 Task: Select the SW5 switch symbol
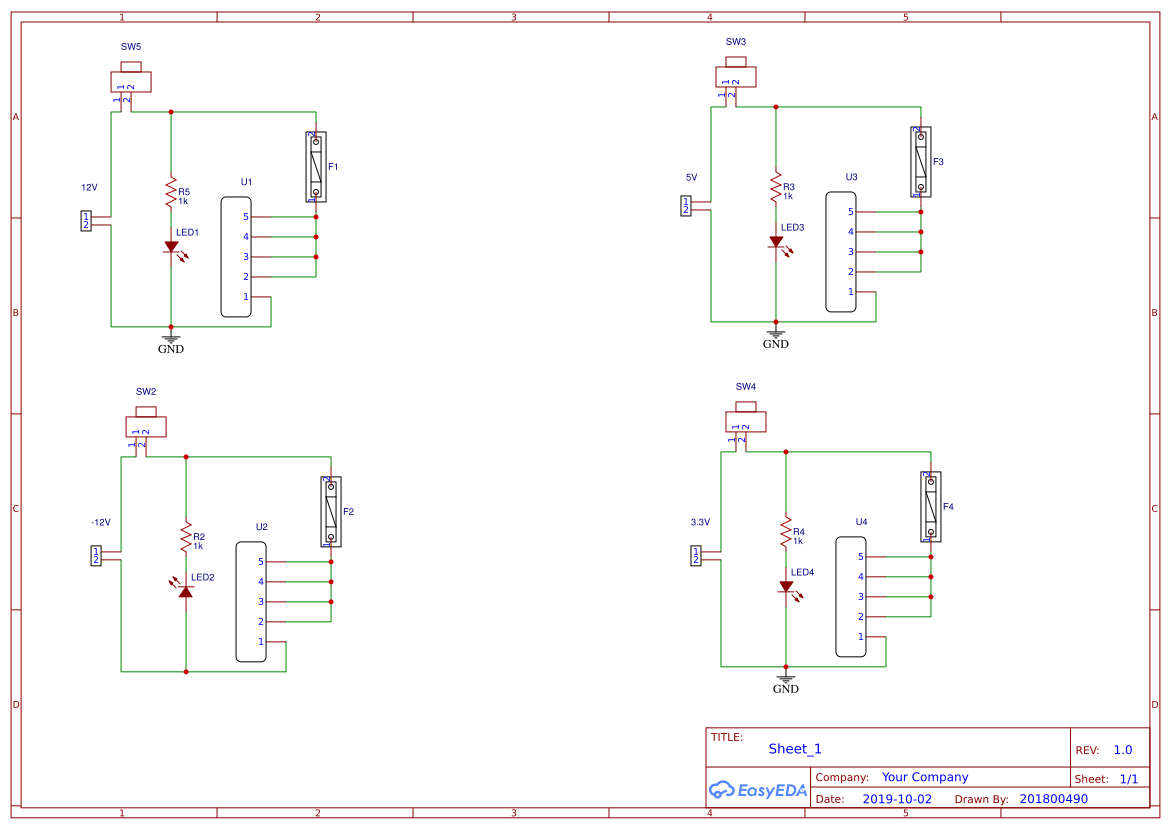click(x=130, y=80)
